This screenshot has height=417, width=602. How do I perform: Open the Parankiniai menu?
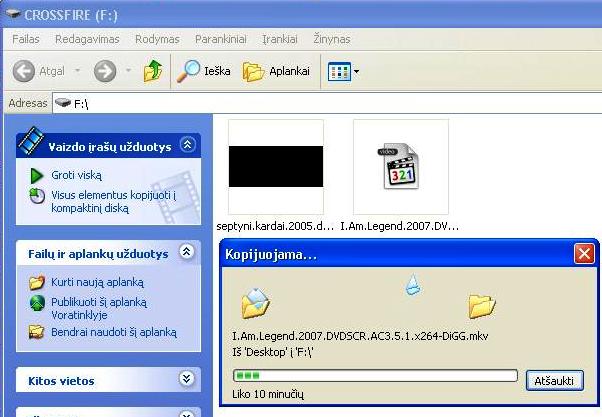point(220,38)
